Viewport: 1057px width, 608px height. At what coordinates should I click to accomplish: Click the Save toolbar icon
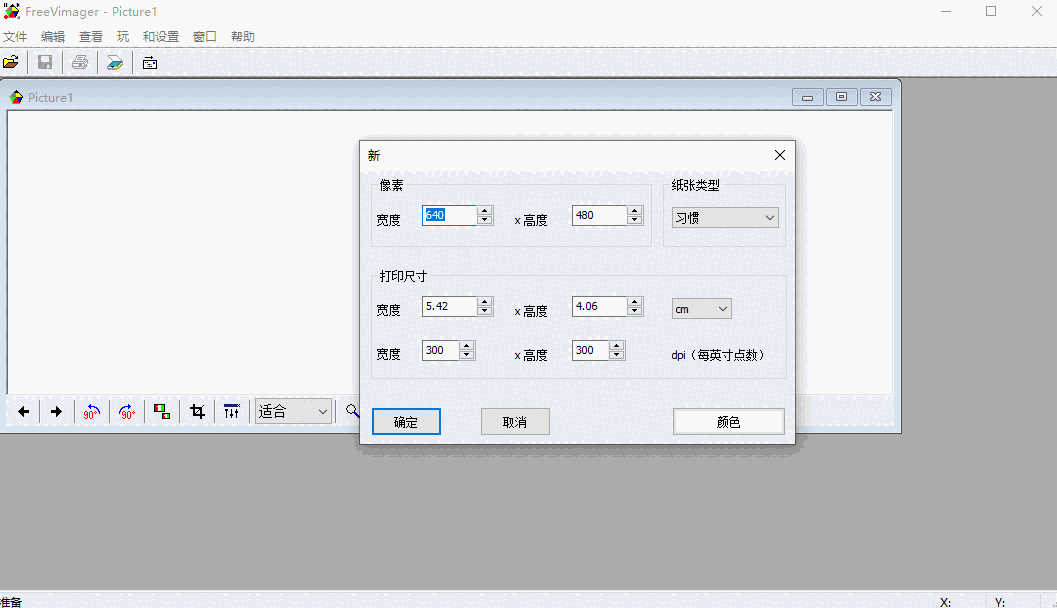click(44, 61)
